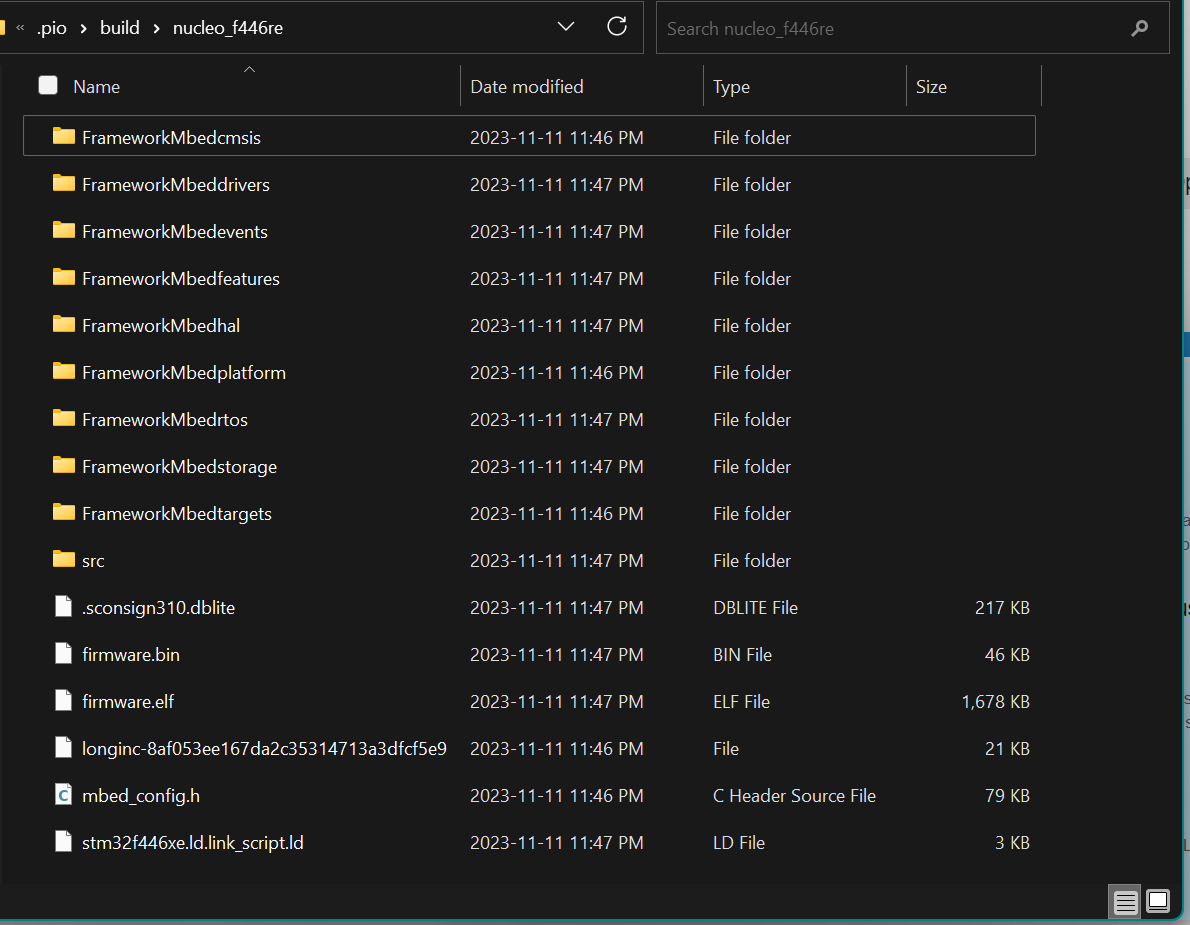Select the FrameworkMbedstorage folder name
Viewport: 1190px width, 925px height.
[x=179, y=467]
